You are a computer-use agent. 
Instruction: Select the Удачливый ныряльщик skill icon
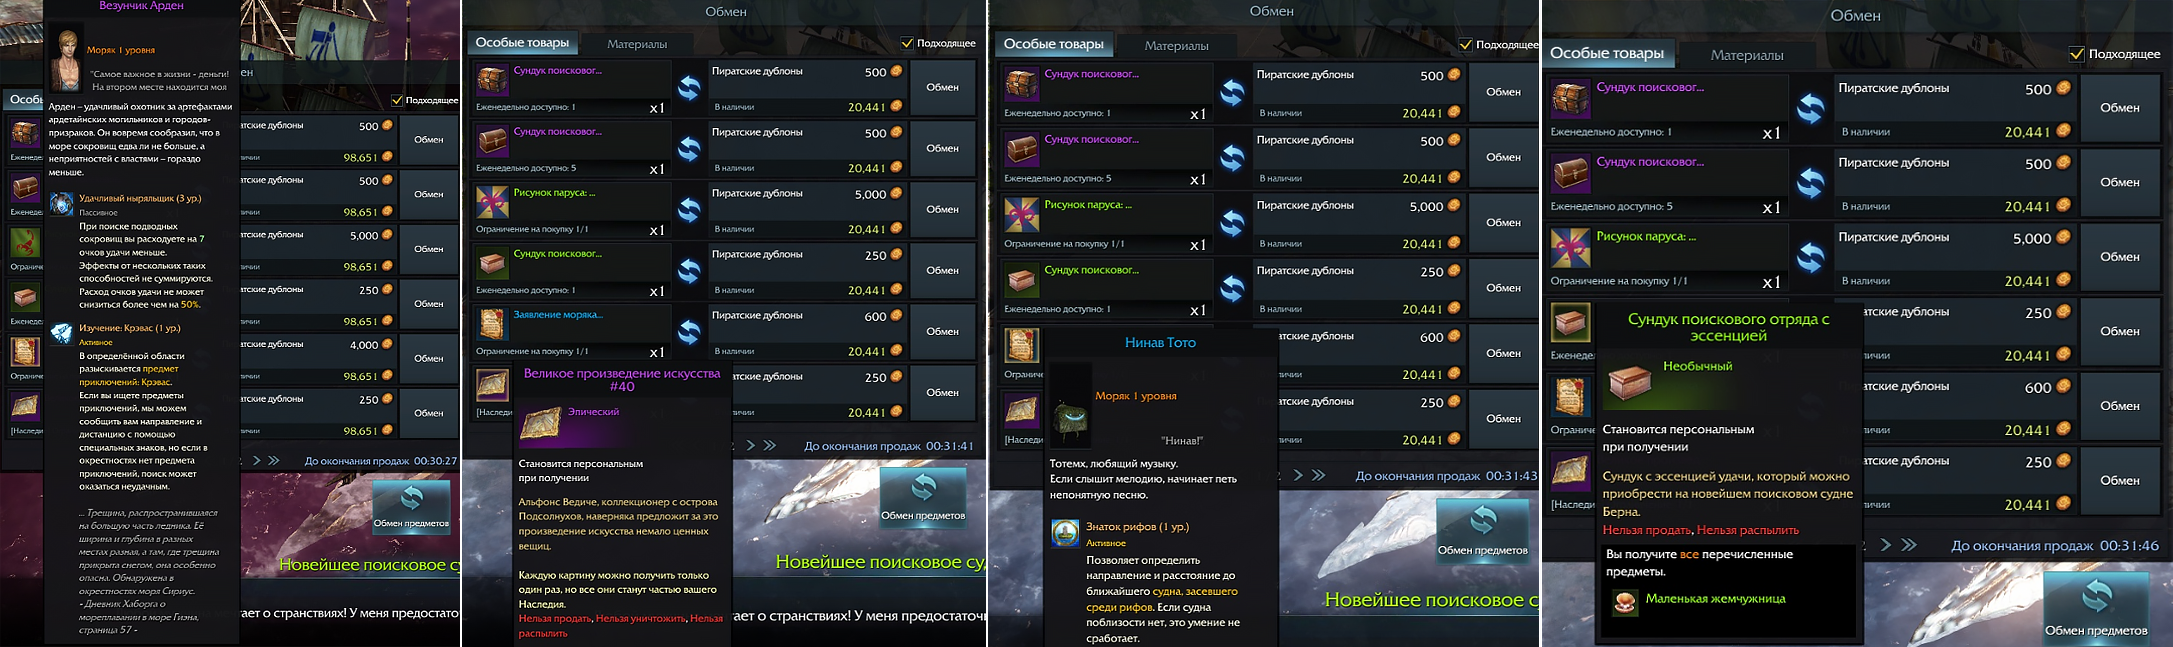click(62, 204)
